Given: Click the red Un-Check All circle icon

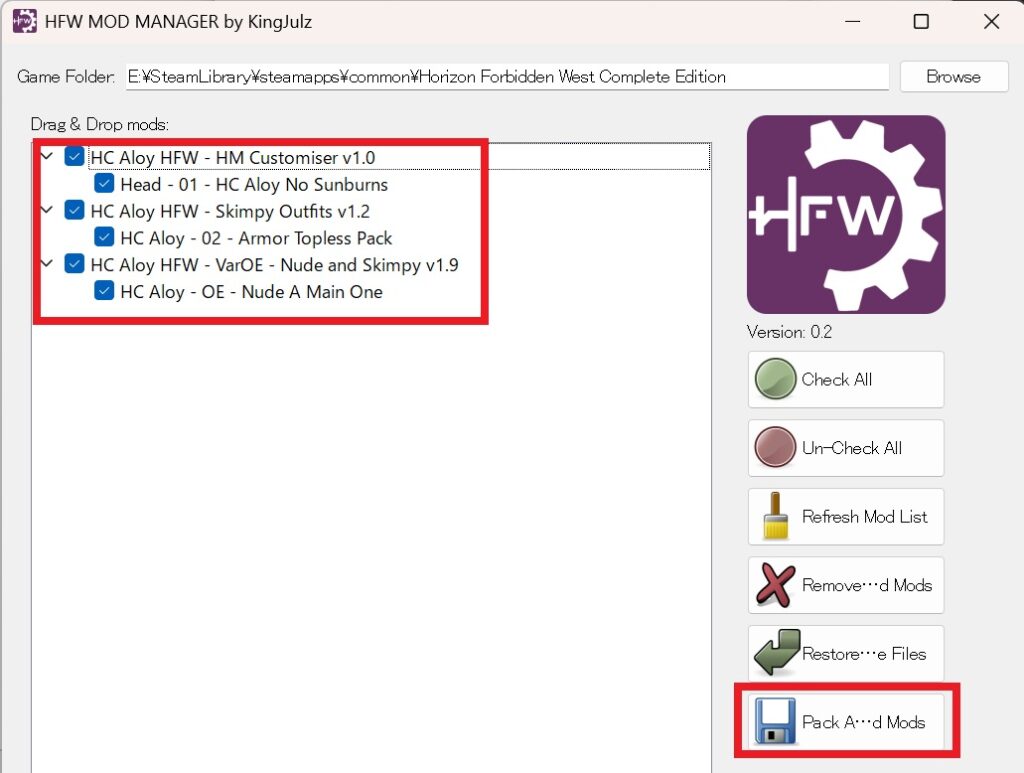Looking at the screenshot, I should (x=775, y=447).
